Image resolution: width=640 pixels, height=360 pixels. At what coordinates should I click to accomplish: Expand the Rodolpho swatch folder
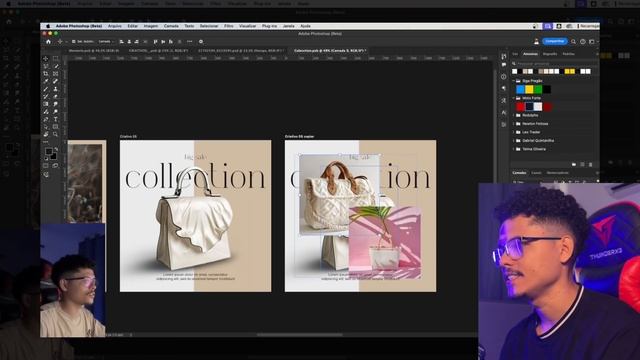pos(513,116)
